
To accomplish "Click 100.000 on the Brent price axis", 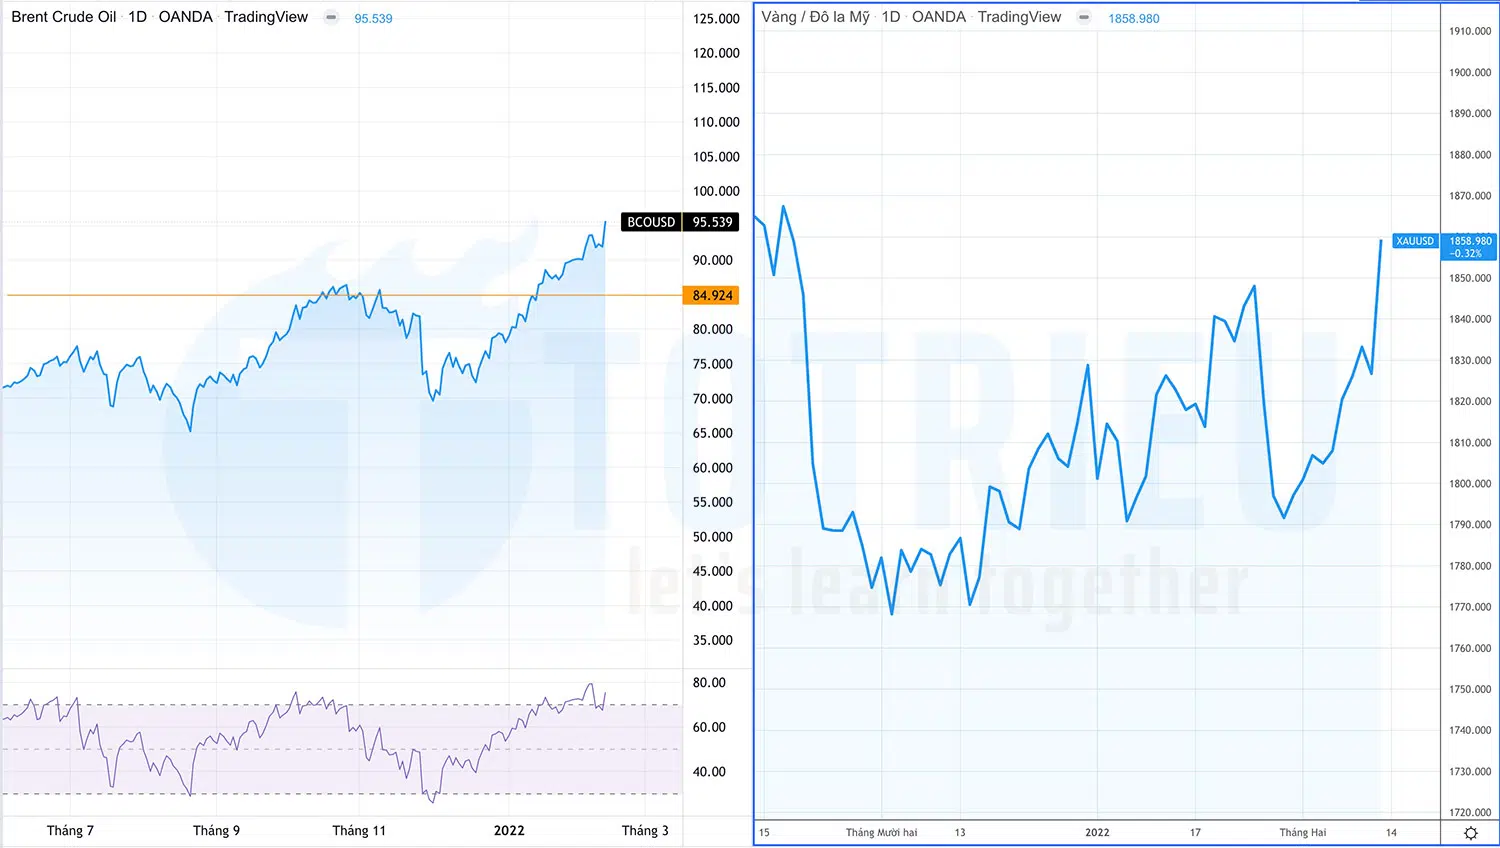I will tap(716, 191).
